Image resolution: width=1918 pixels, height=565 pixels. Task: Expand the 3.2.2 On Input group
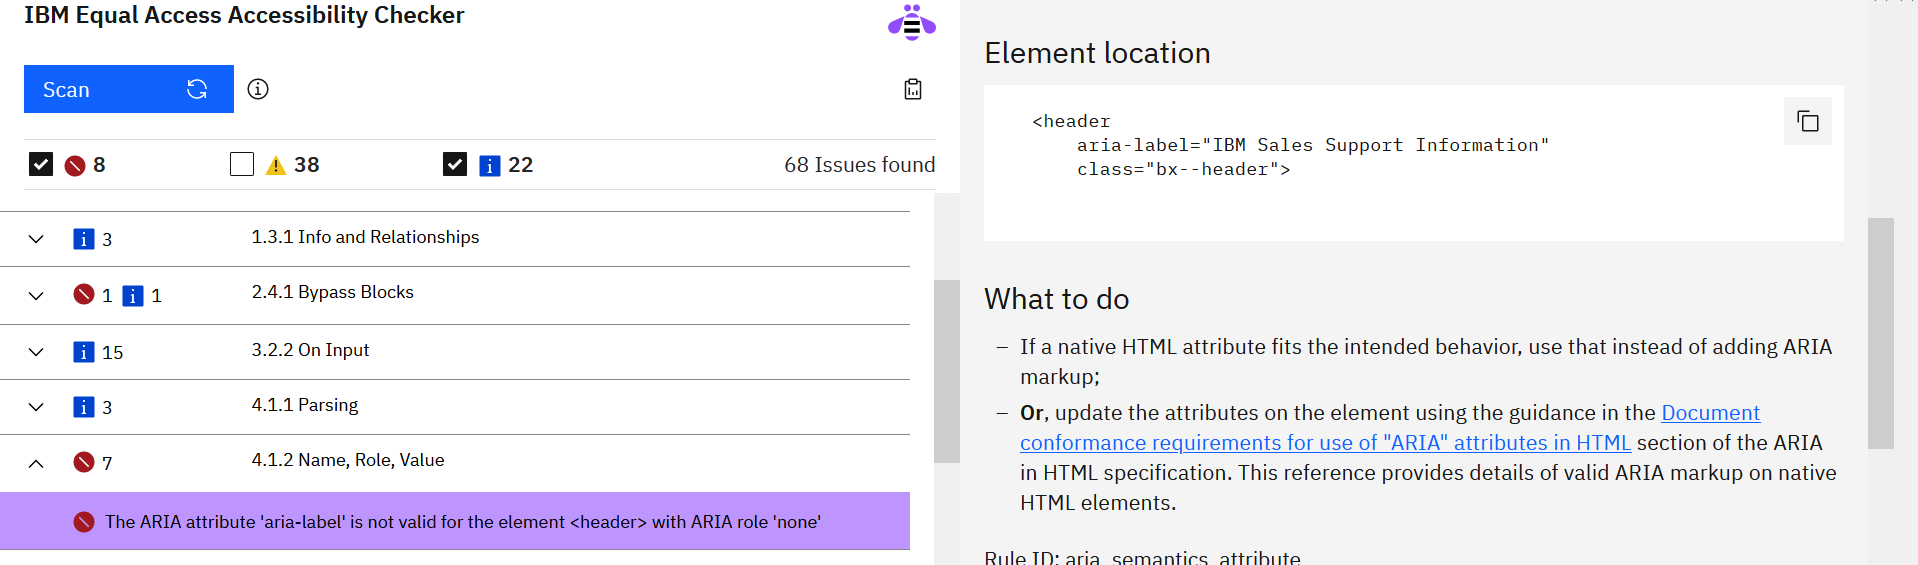coord(36,352)
